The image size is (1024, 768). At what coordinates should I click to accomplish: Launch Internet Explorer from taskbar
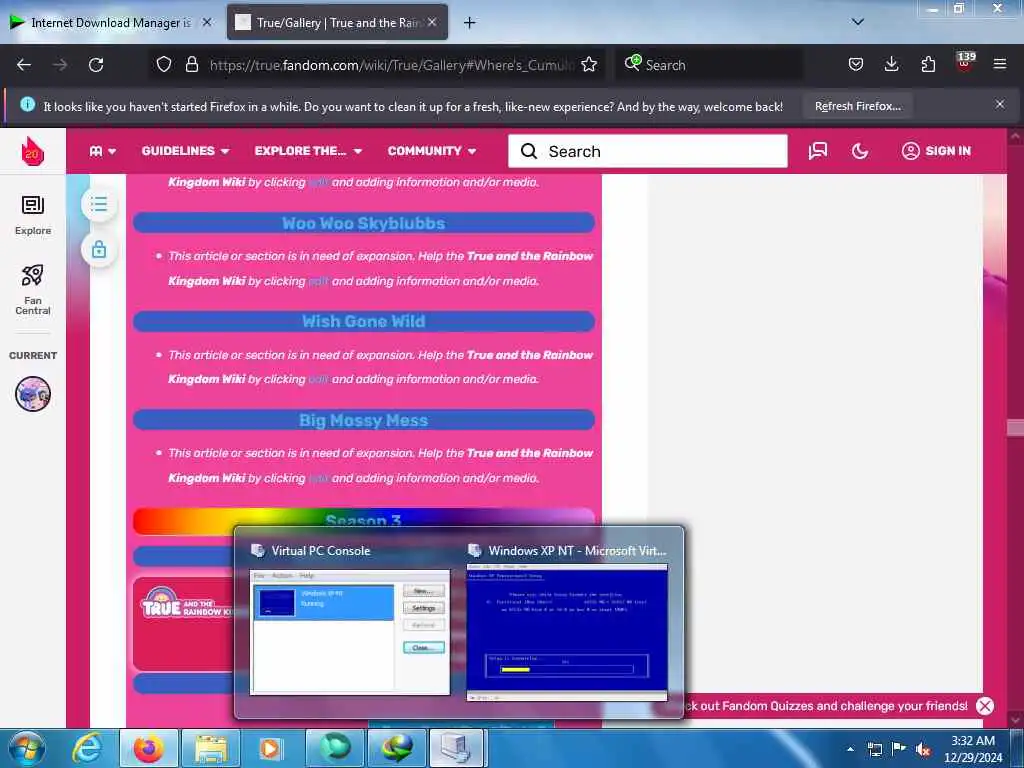point(86,748)
